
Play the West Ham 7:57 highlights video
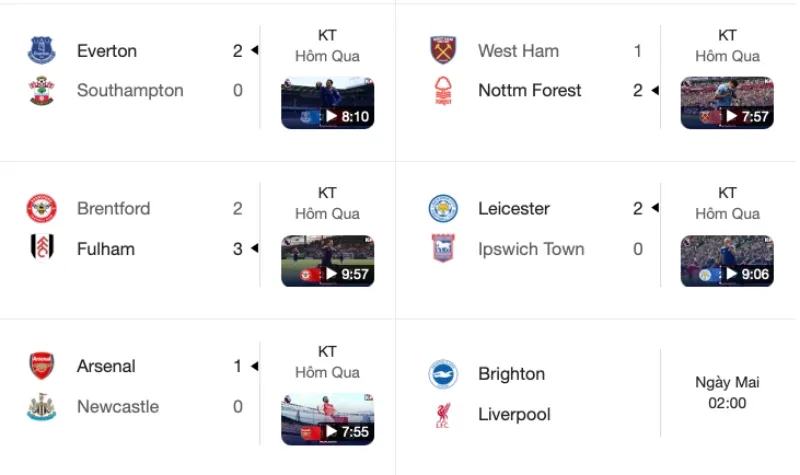point(727,103)
